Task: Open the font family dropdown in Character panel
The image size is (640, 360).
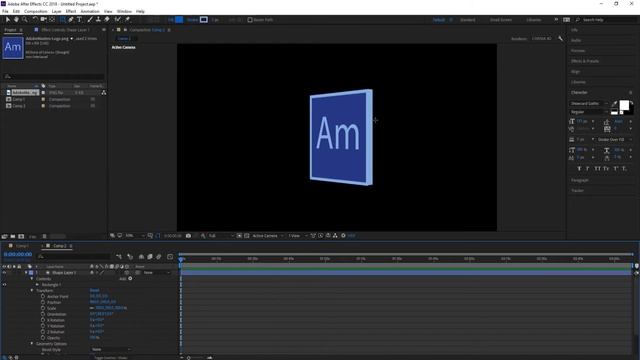Action: tap(589, 104)
